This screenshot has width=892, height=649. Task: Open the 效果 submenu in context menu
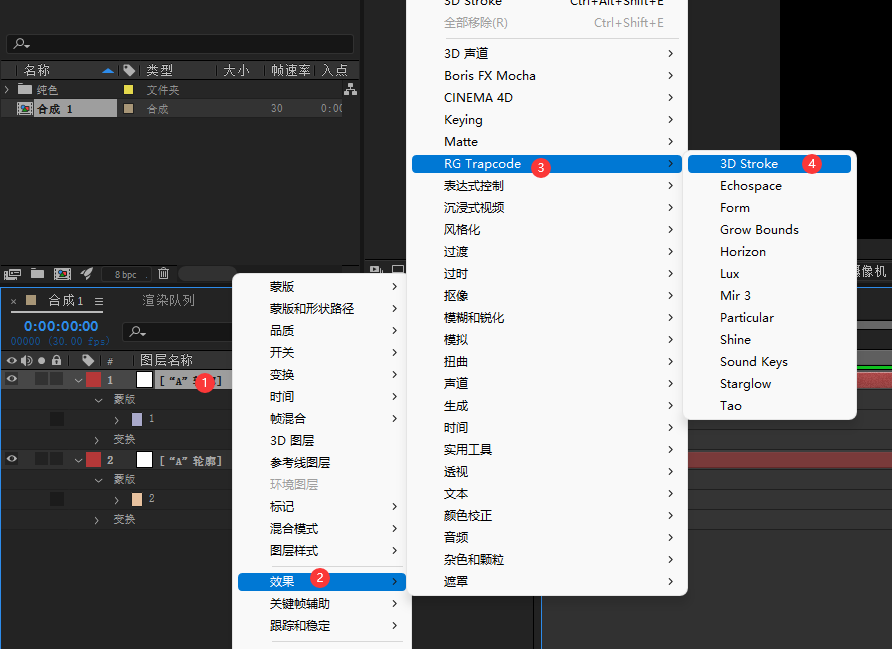coord(321,581)
